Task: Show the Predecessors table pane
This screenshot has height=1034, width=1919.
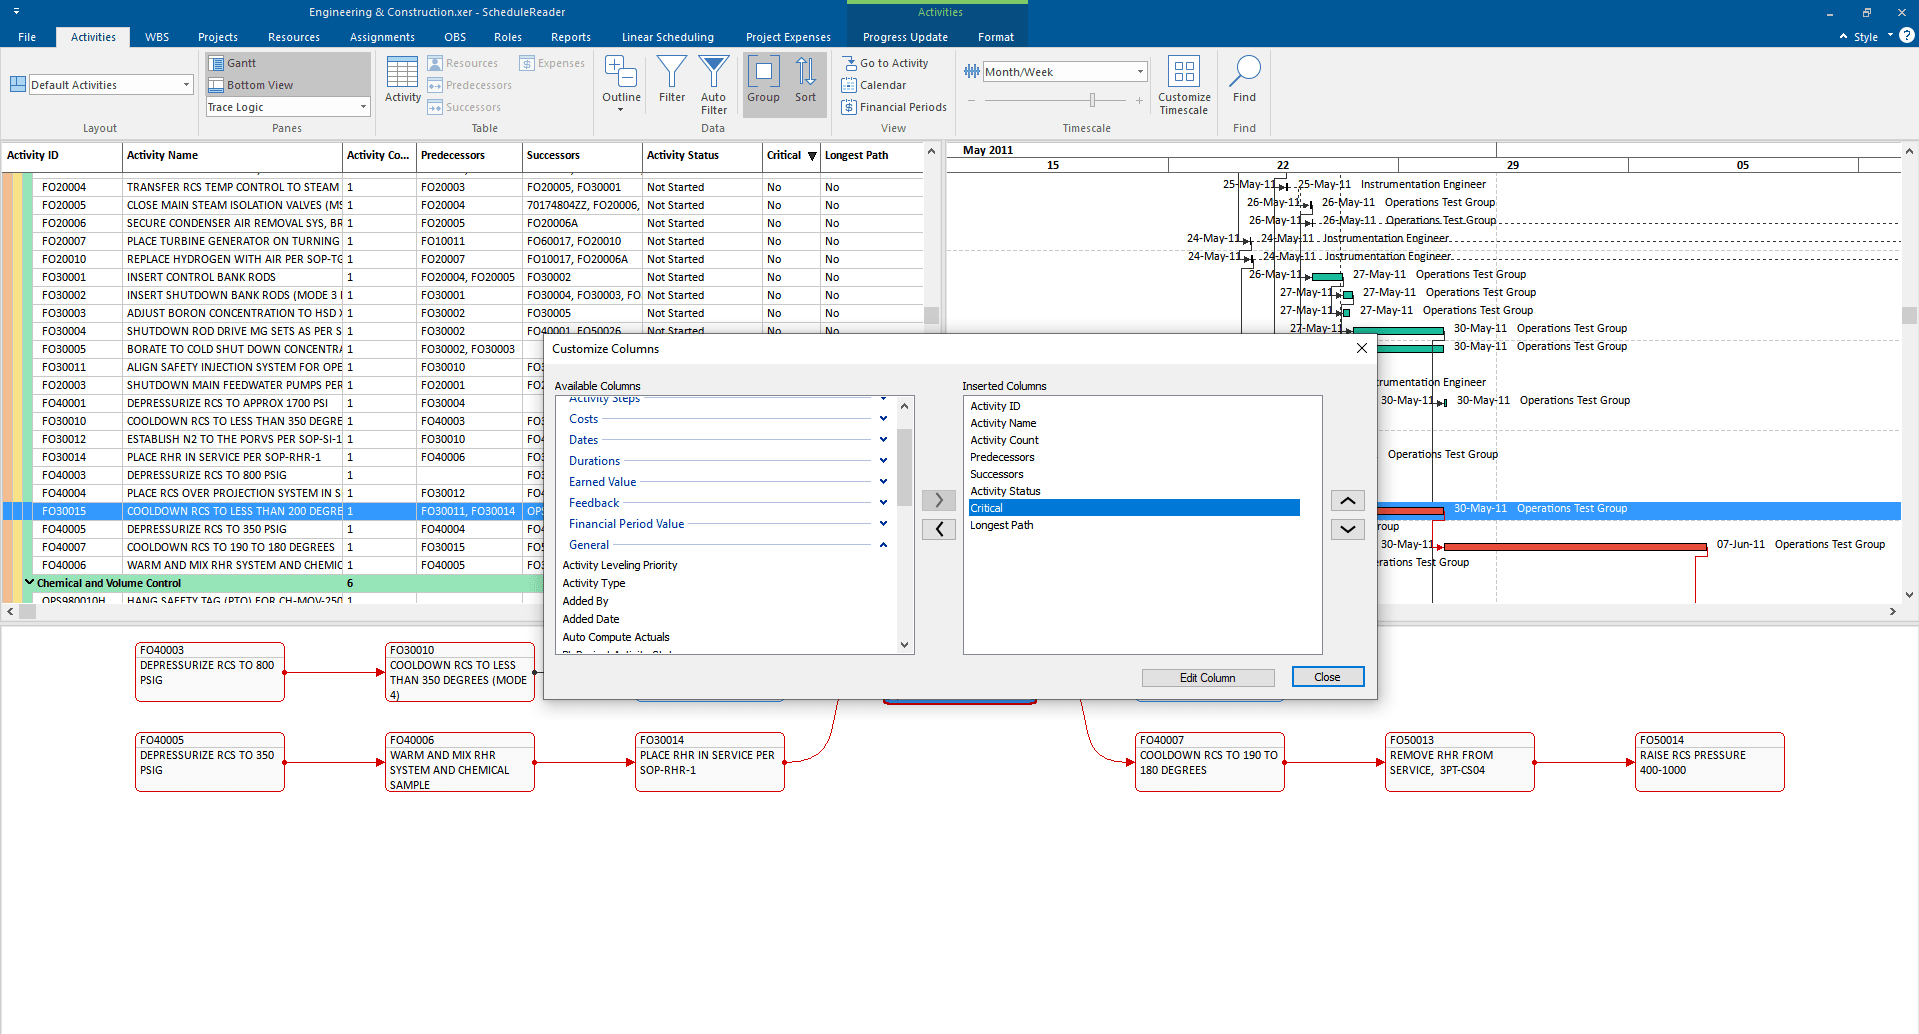Action: tap(469, 85)
